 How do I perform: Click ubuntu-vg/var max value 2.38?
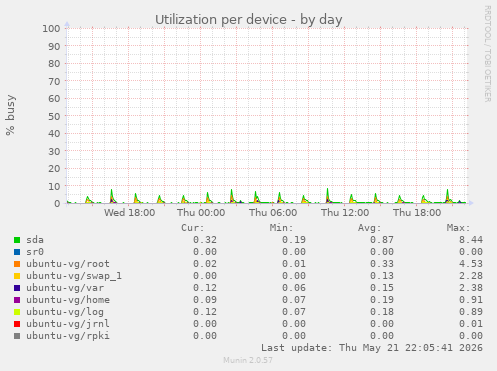pos(471,288)
